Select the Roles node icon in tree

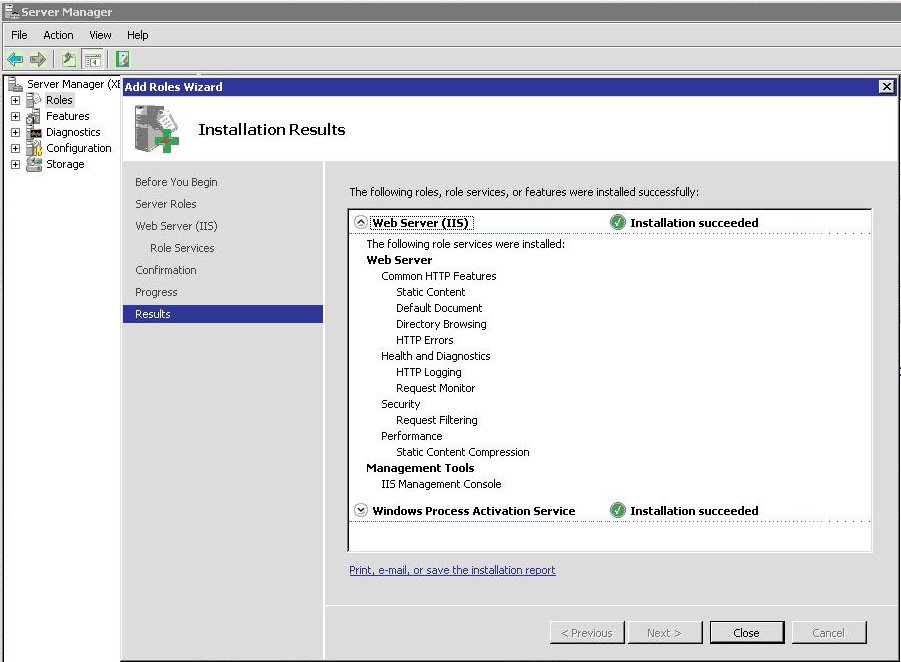pos(34,100)
